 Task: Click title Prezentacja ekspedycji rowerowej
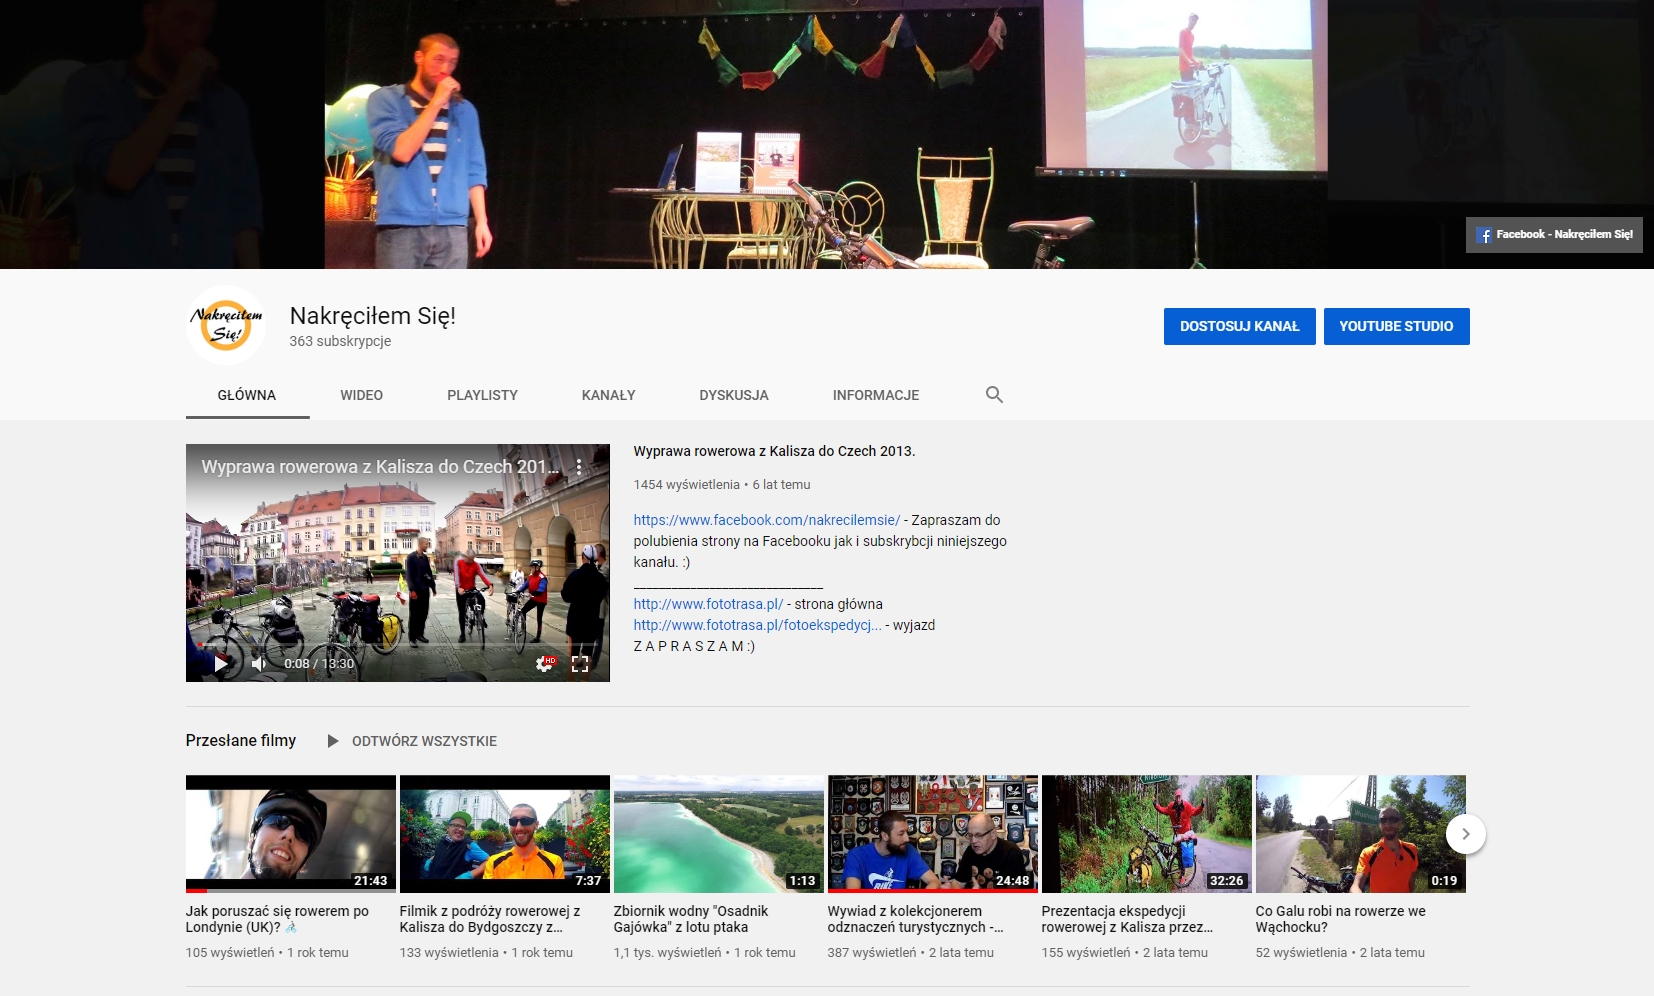tap(1127, 919)
